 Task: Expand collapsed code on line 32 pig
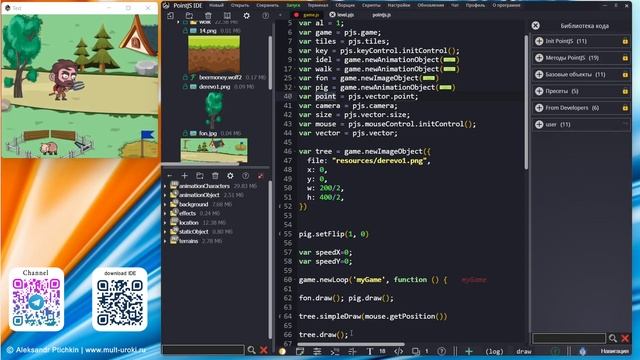[445, 87]
